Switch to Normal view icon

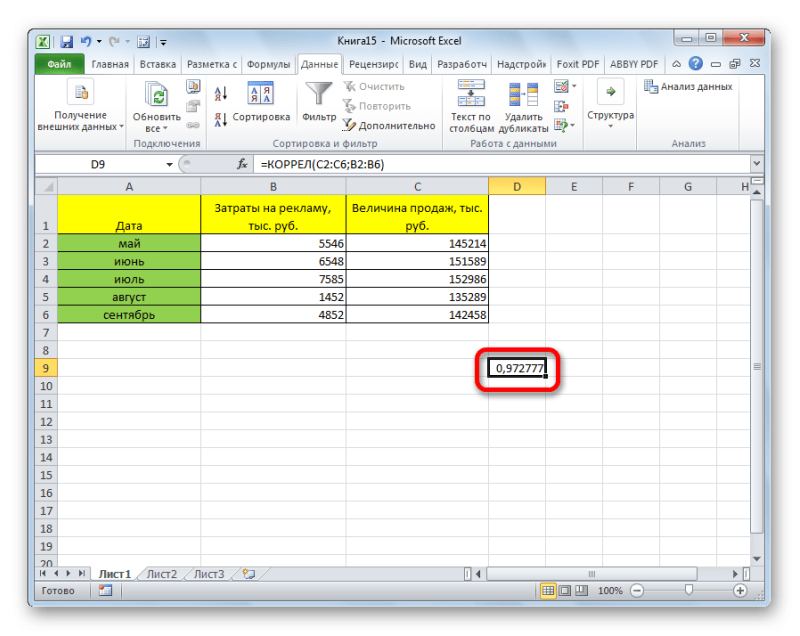tap(548, 591)
